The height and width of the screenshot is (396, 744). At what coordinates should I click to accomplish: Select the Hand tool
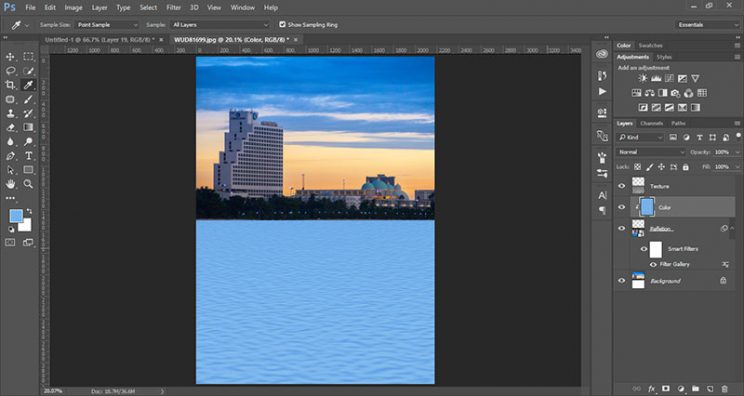(x=10, y=184)
